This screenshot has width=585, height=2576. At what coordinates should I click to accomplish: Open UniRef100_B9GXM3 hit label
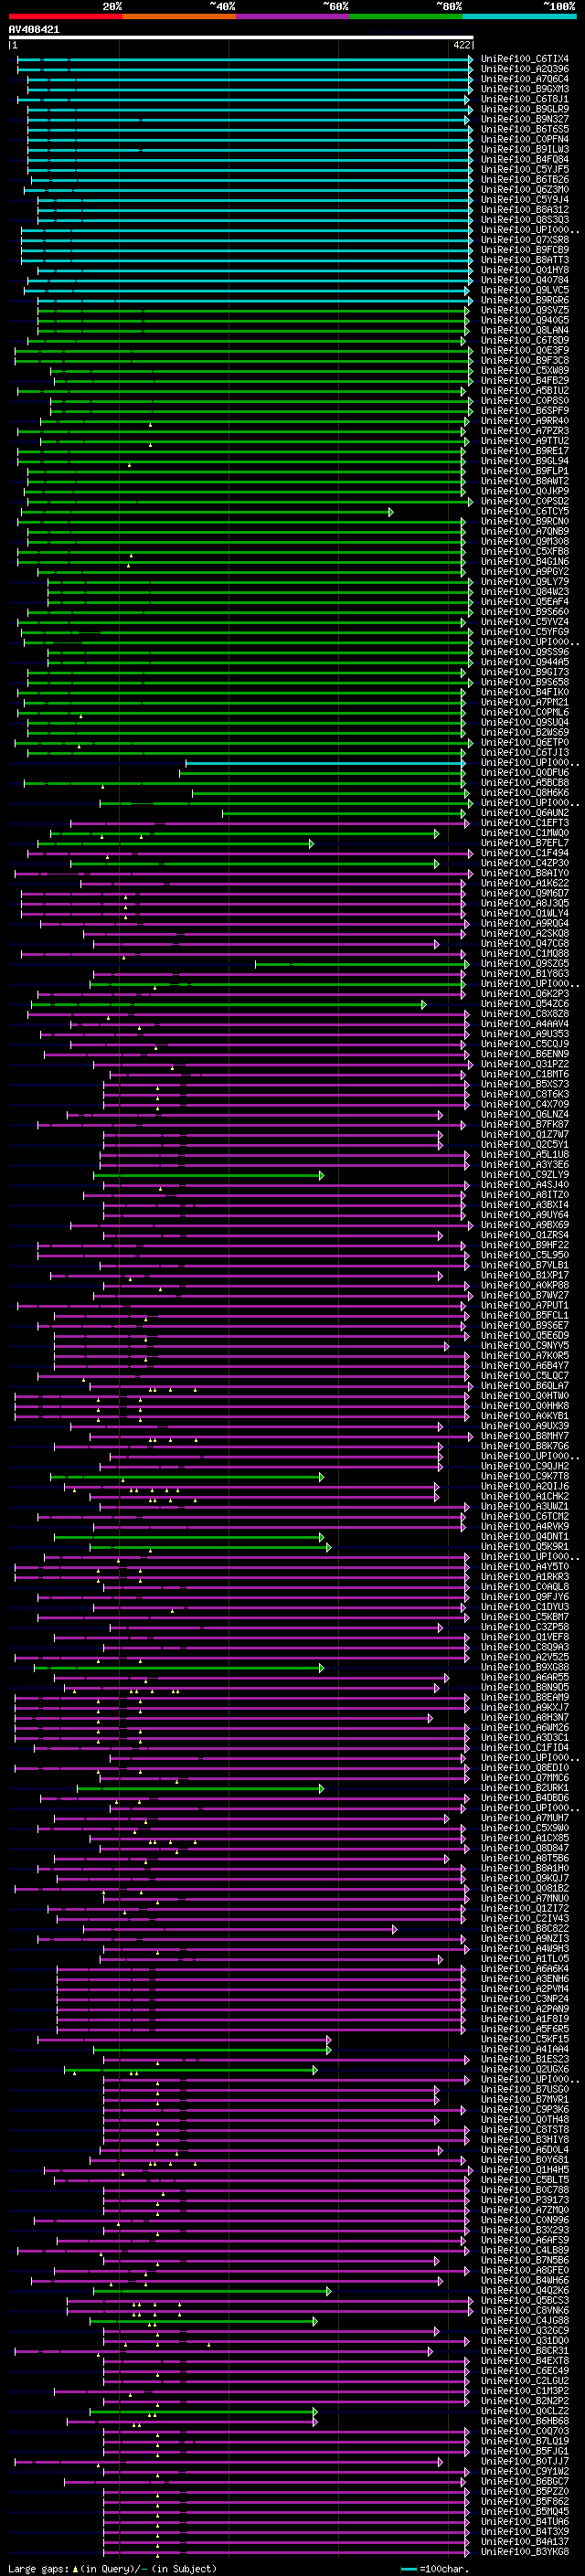[525, 89]
